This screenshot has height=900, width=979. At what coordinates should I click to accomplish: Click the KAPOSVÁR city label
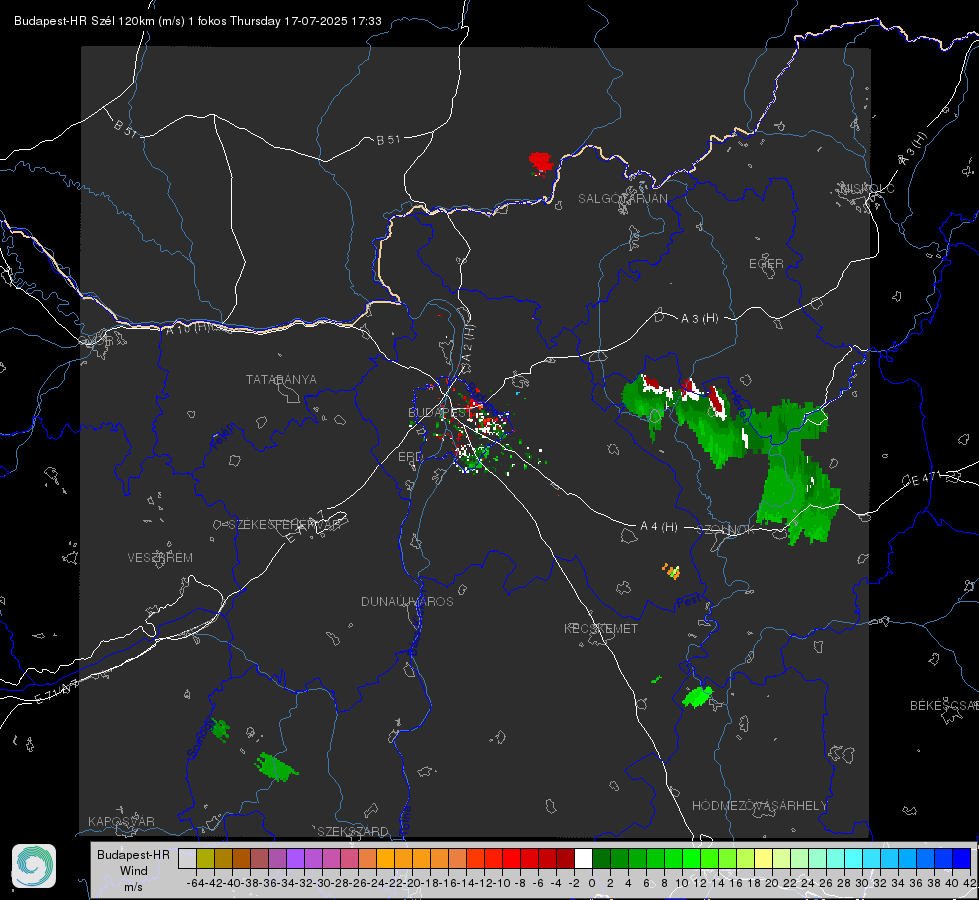pos(121,821)
